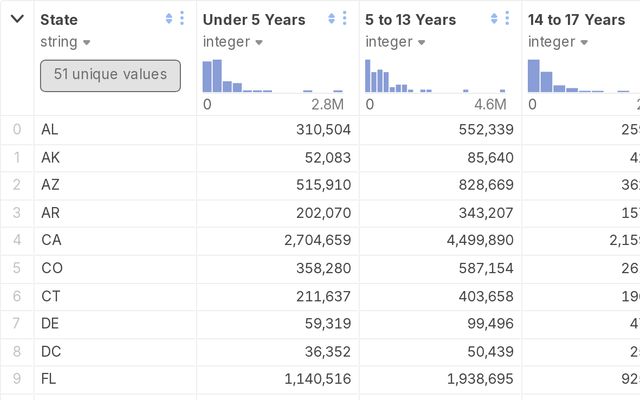Select the CA state cell
This screenshot has width=640, height=400.
pyautogui.click(x=51, y=240)
